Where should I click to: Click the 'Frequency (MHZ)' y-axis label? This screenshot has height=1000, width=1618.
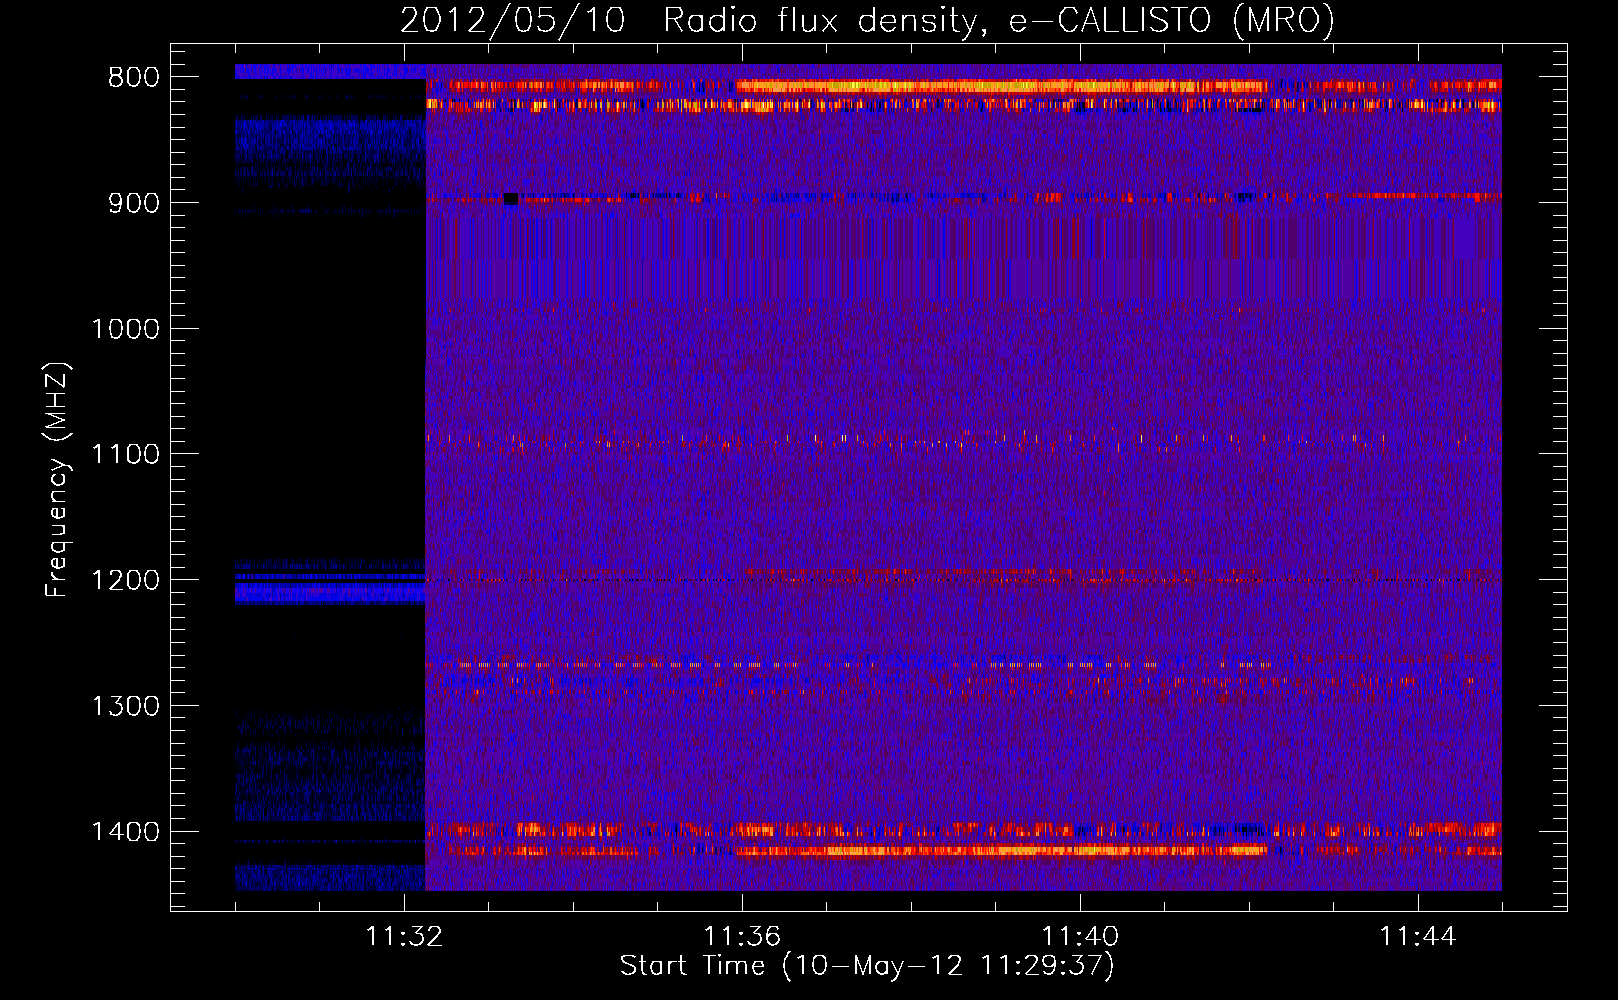(x=57, y=480)
